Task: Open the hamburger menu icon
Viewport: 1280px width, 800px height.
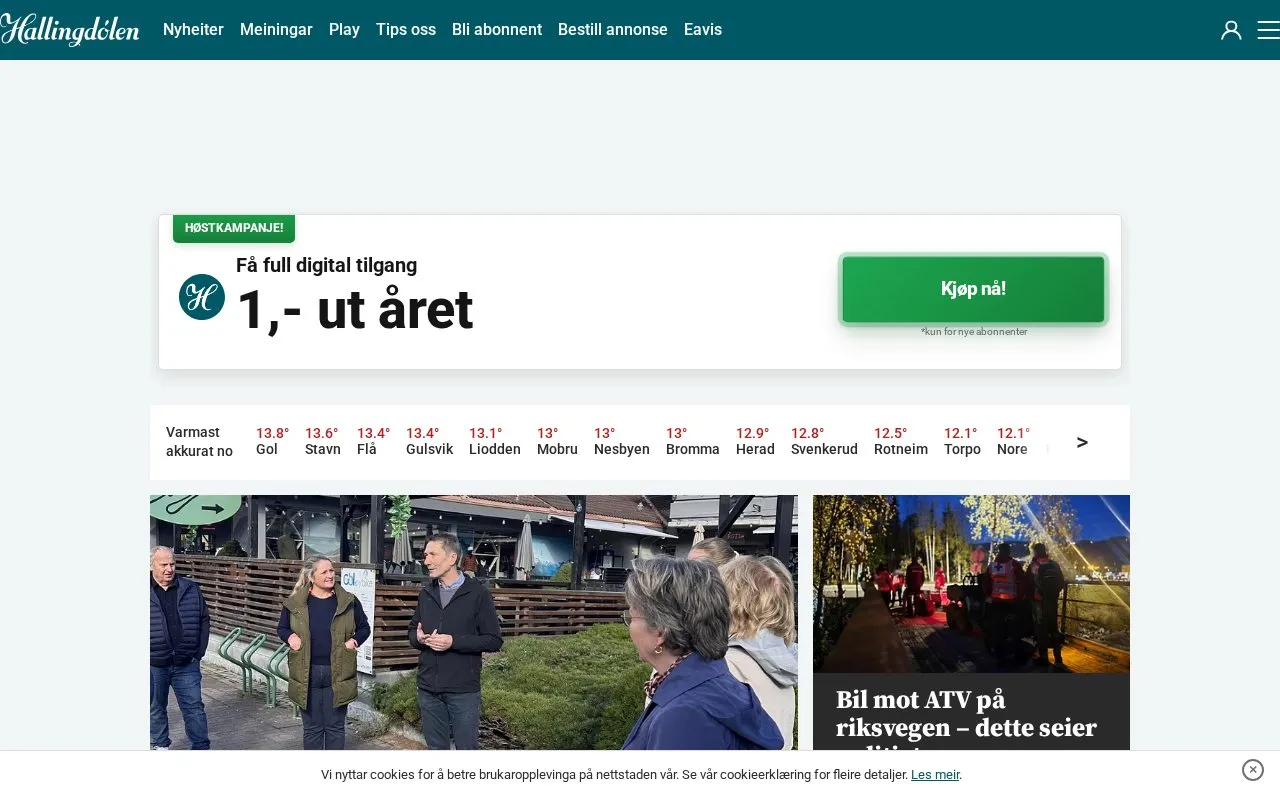Action: click(1268, 30)
